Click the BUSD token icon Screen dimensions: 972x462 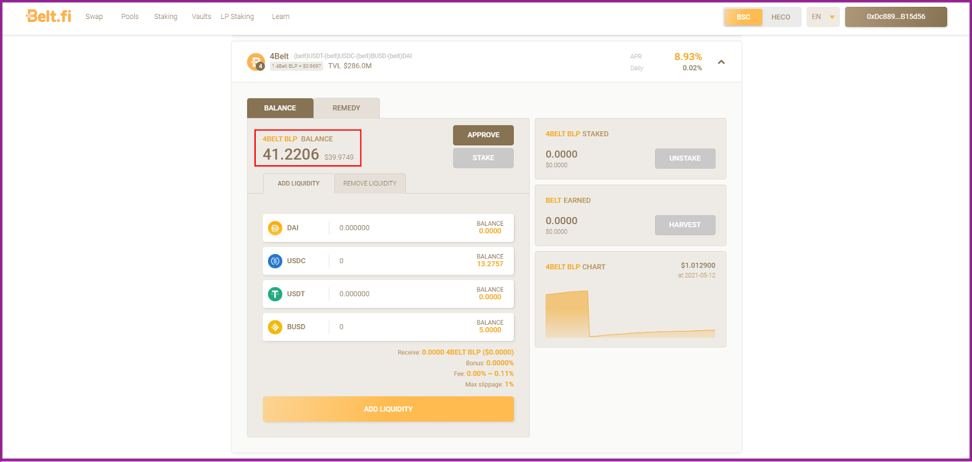[275, 327]
